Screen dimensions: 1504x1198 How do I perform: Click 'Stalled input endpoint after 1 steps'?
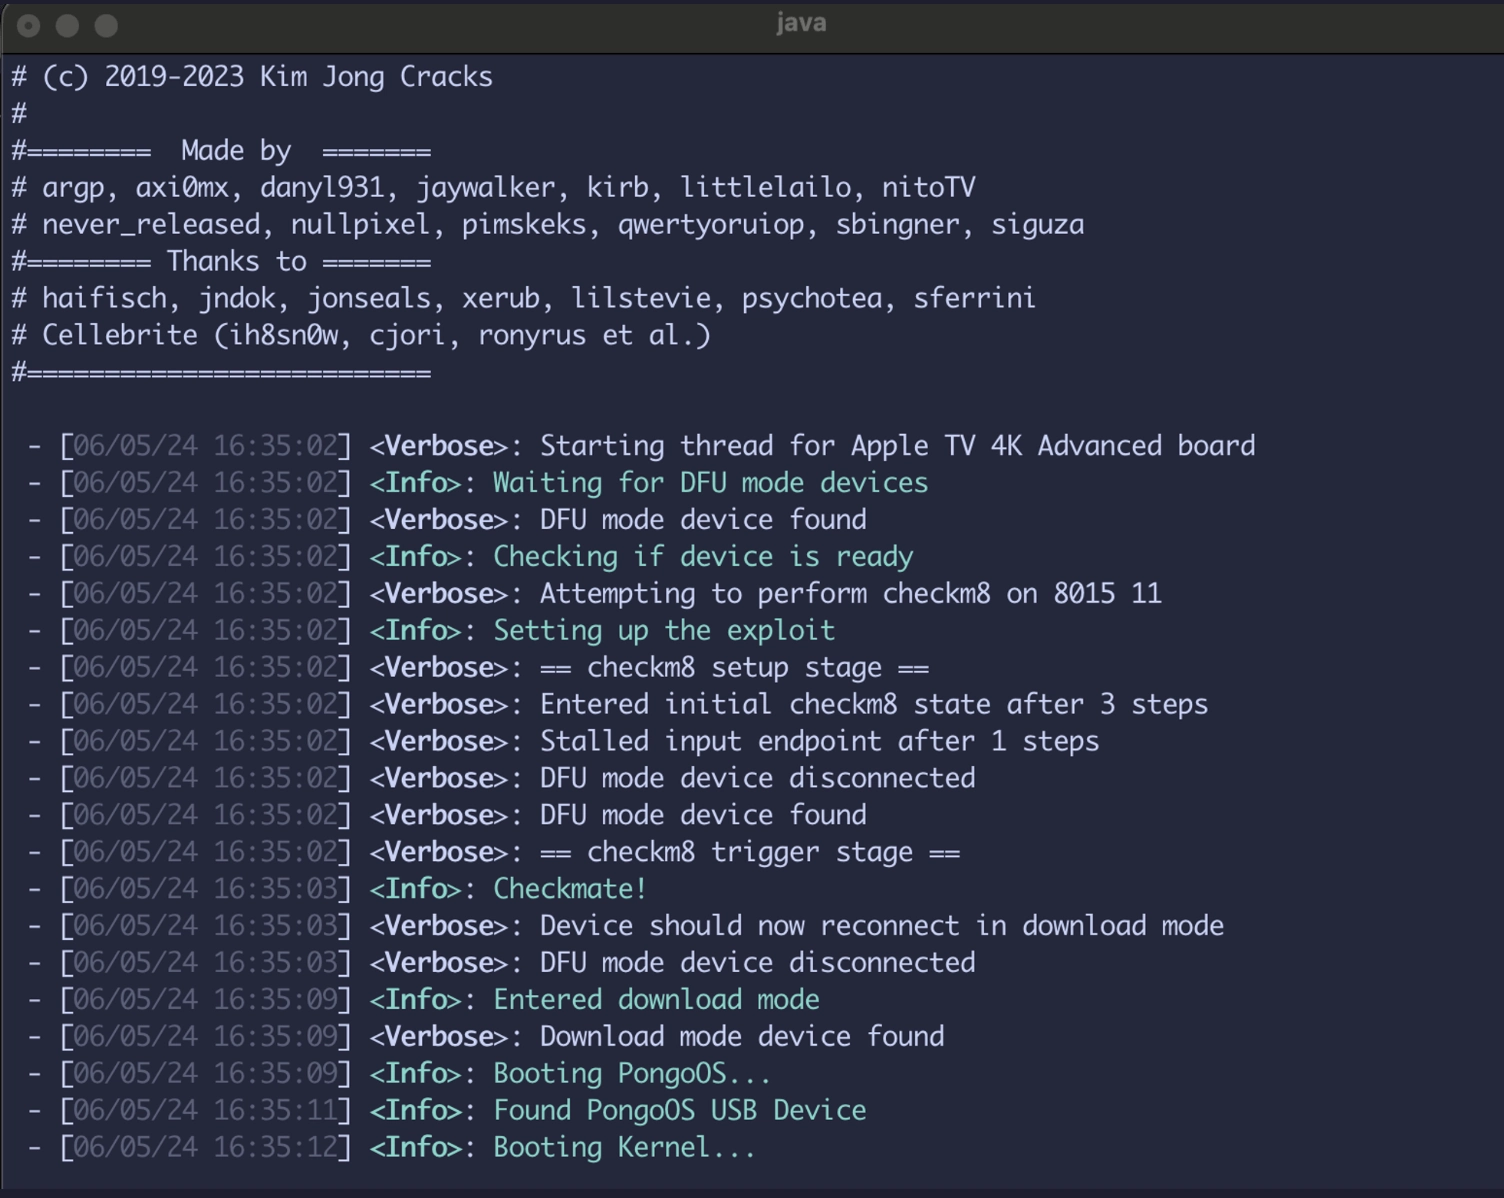pos(819,742)
